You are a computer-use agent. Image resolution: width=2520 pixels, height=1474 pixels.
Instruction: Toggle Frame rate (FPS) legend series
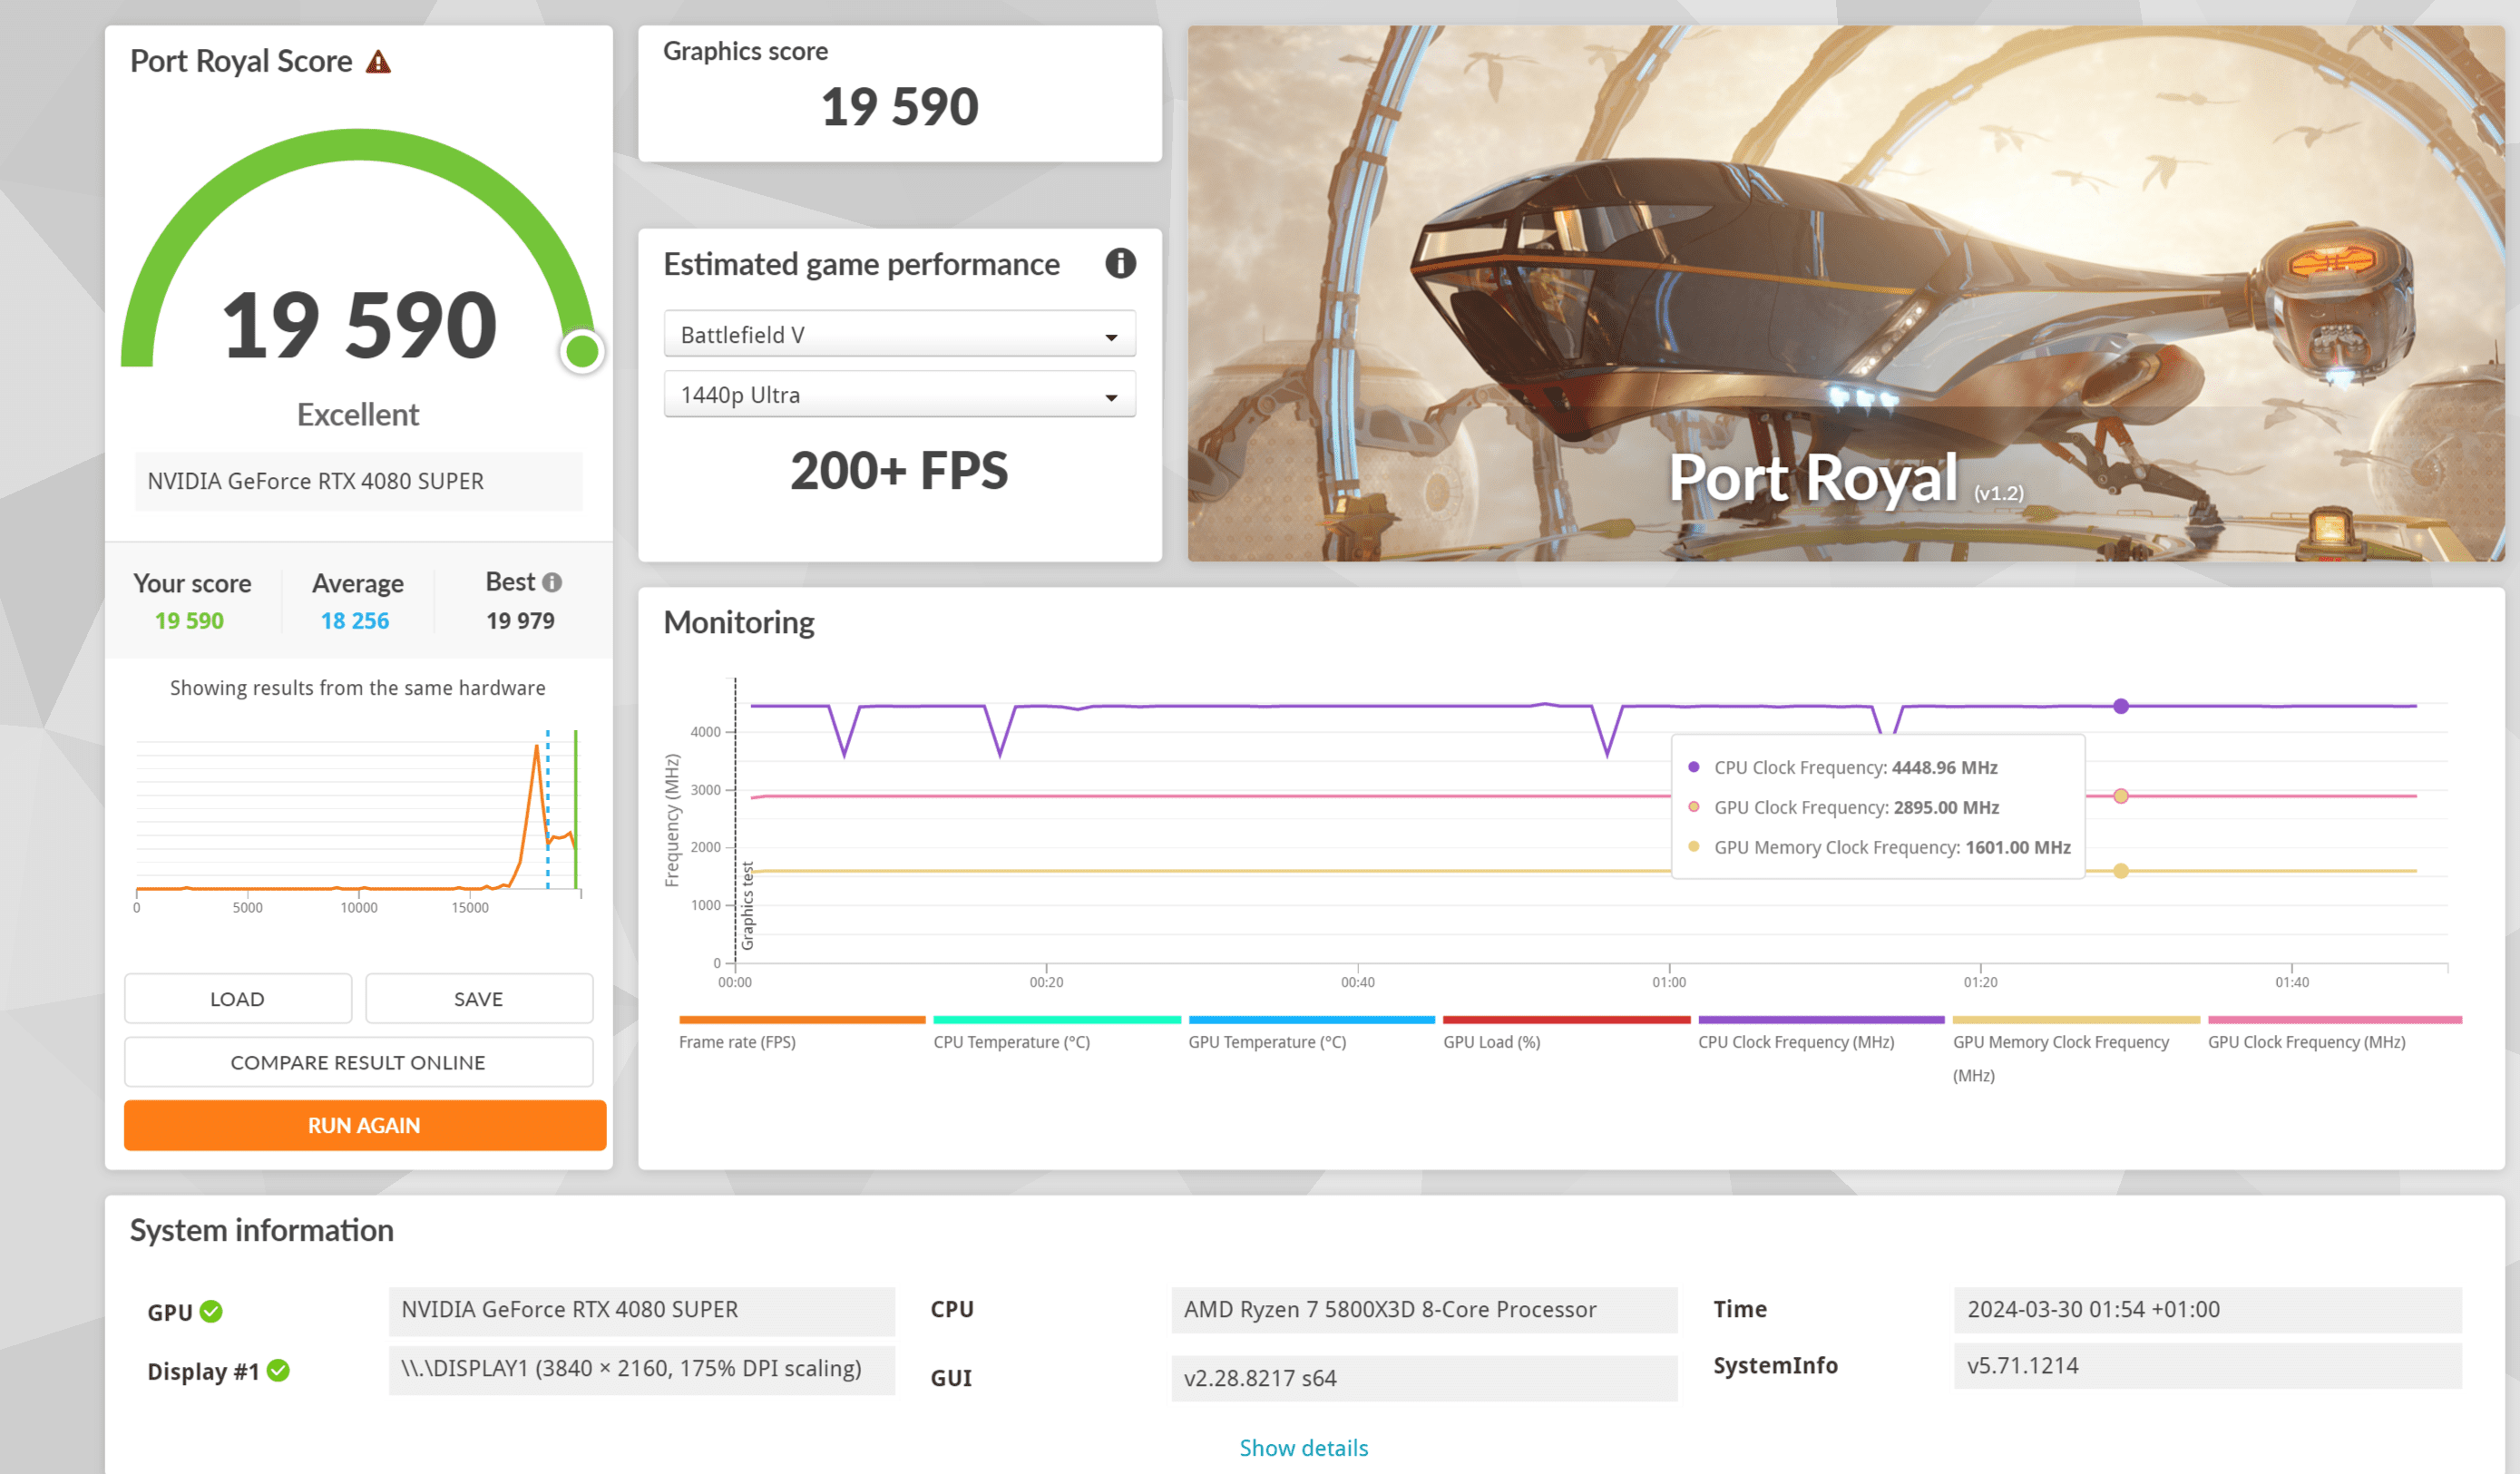pos(737,1041)
